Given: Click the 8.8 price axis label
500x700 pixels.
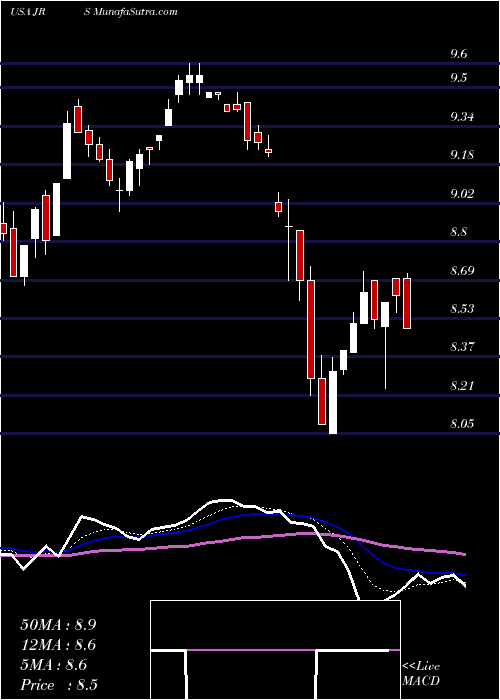Looking at the screenshot, I should [459, 232].
